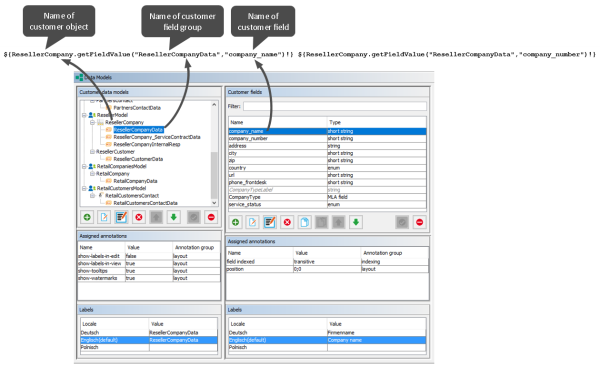
Task: Click the grey paste icon under Customer fields
Action: click(x=321, y=222)
